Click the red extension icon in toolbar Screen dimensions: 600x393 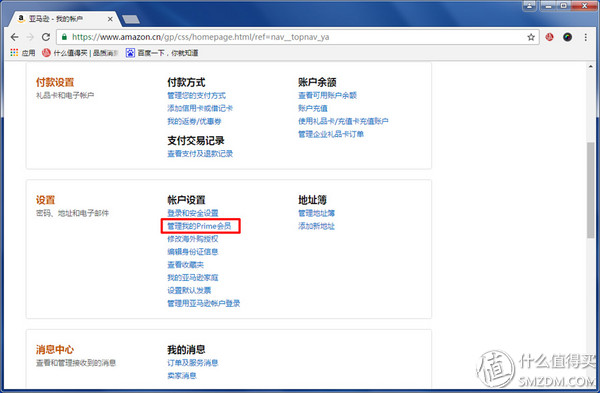tap(549, 37)
